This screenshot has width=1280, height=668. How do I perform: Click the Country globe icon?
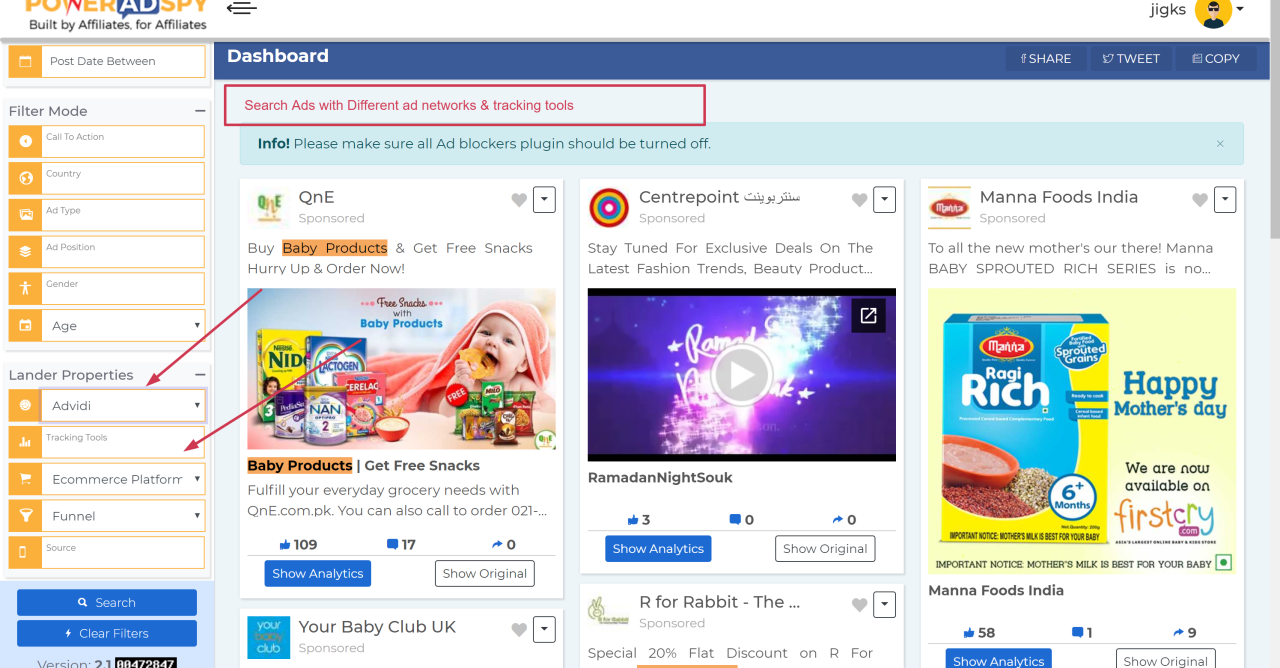tap(25, 179)
